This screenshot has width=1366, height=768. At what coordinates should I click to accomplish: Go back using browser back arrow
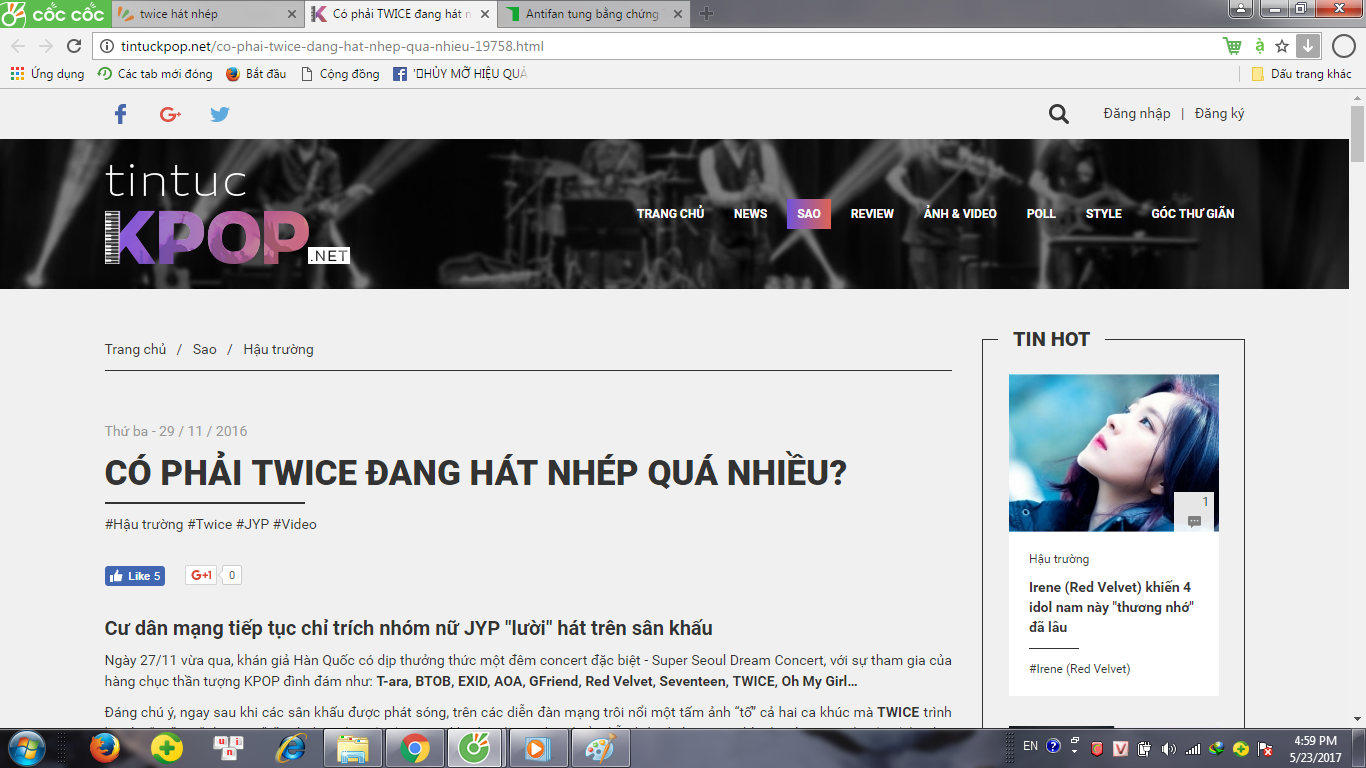click(x=18, y=46)
